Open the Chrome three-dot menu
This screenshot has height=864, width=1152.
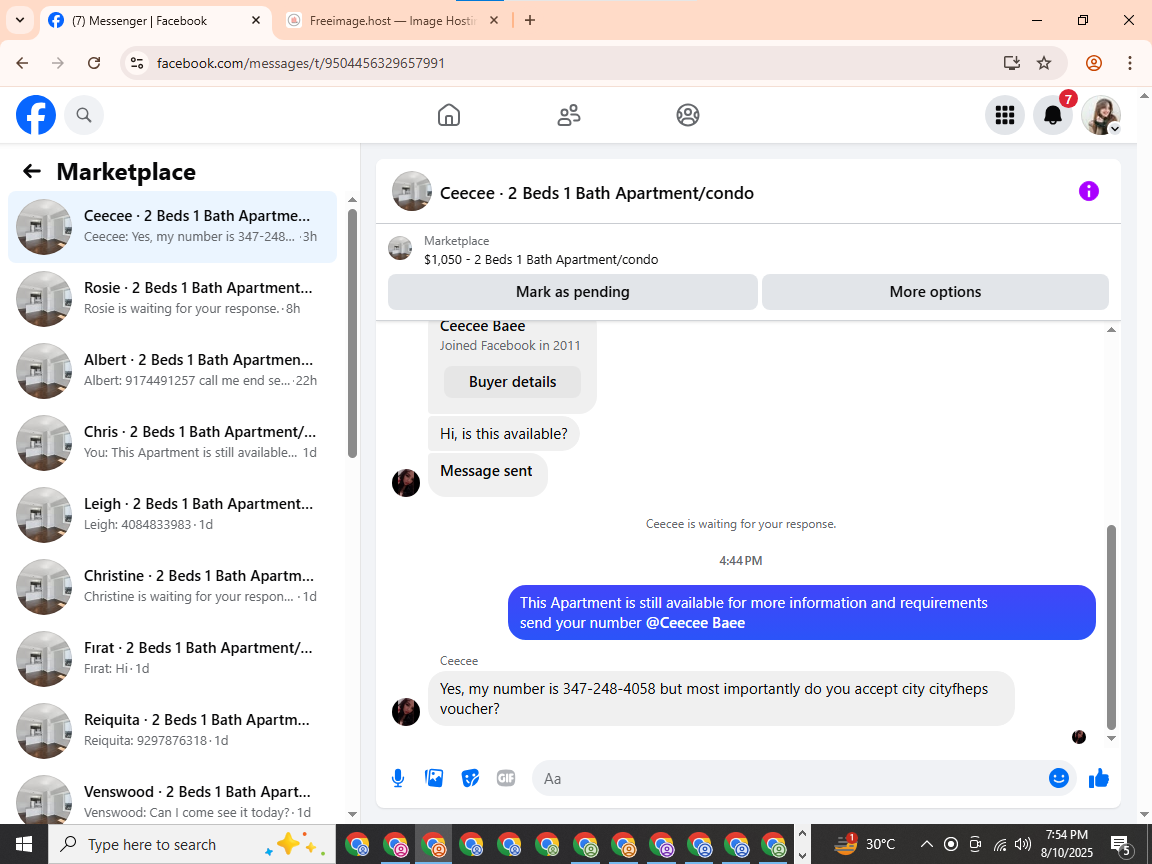(x=1130, y=63)
